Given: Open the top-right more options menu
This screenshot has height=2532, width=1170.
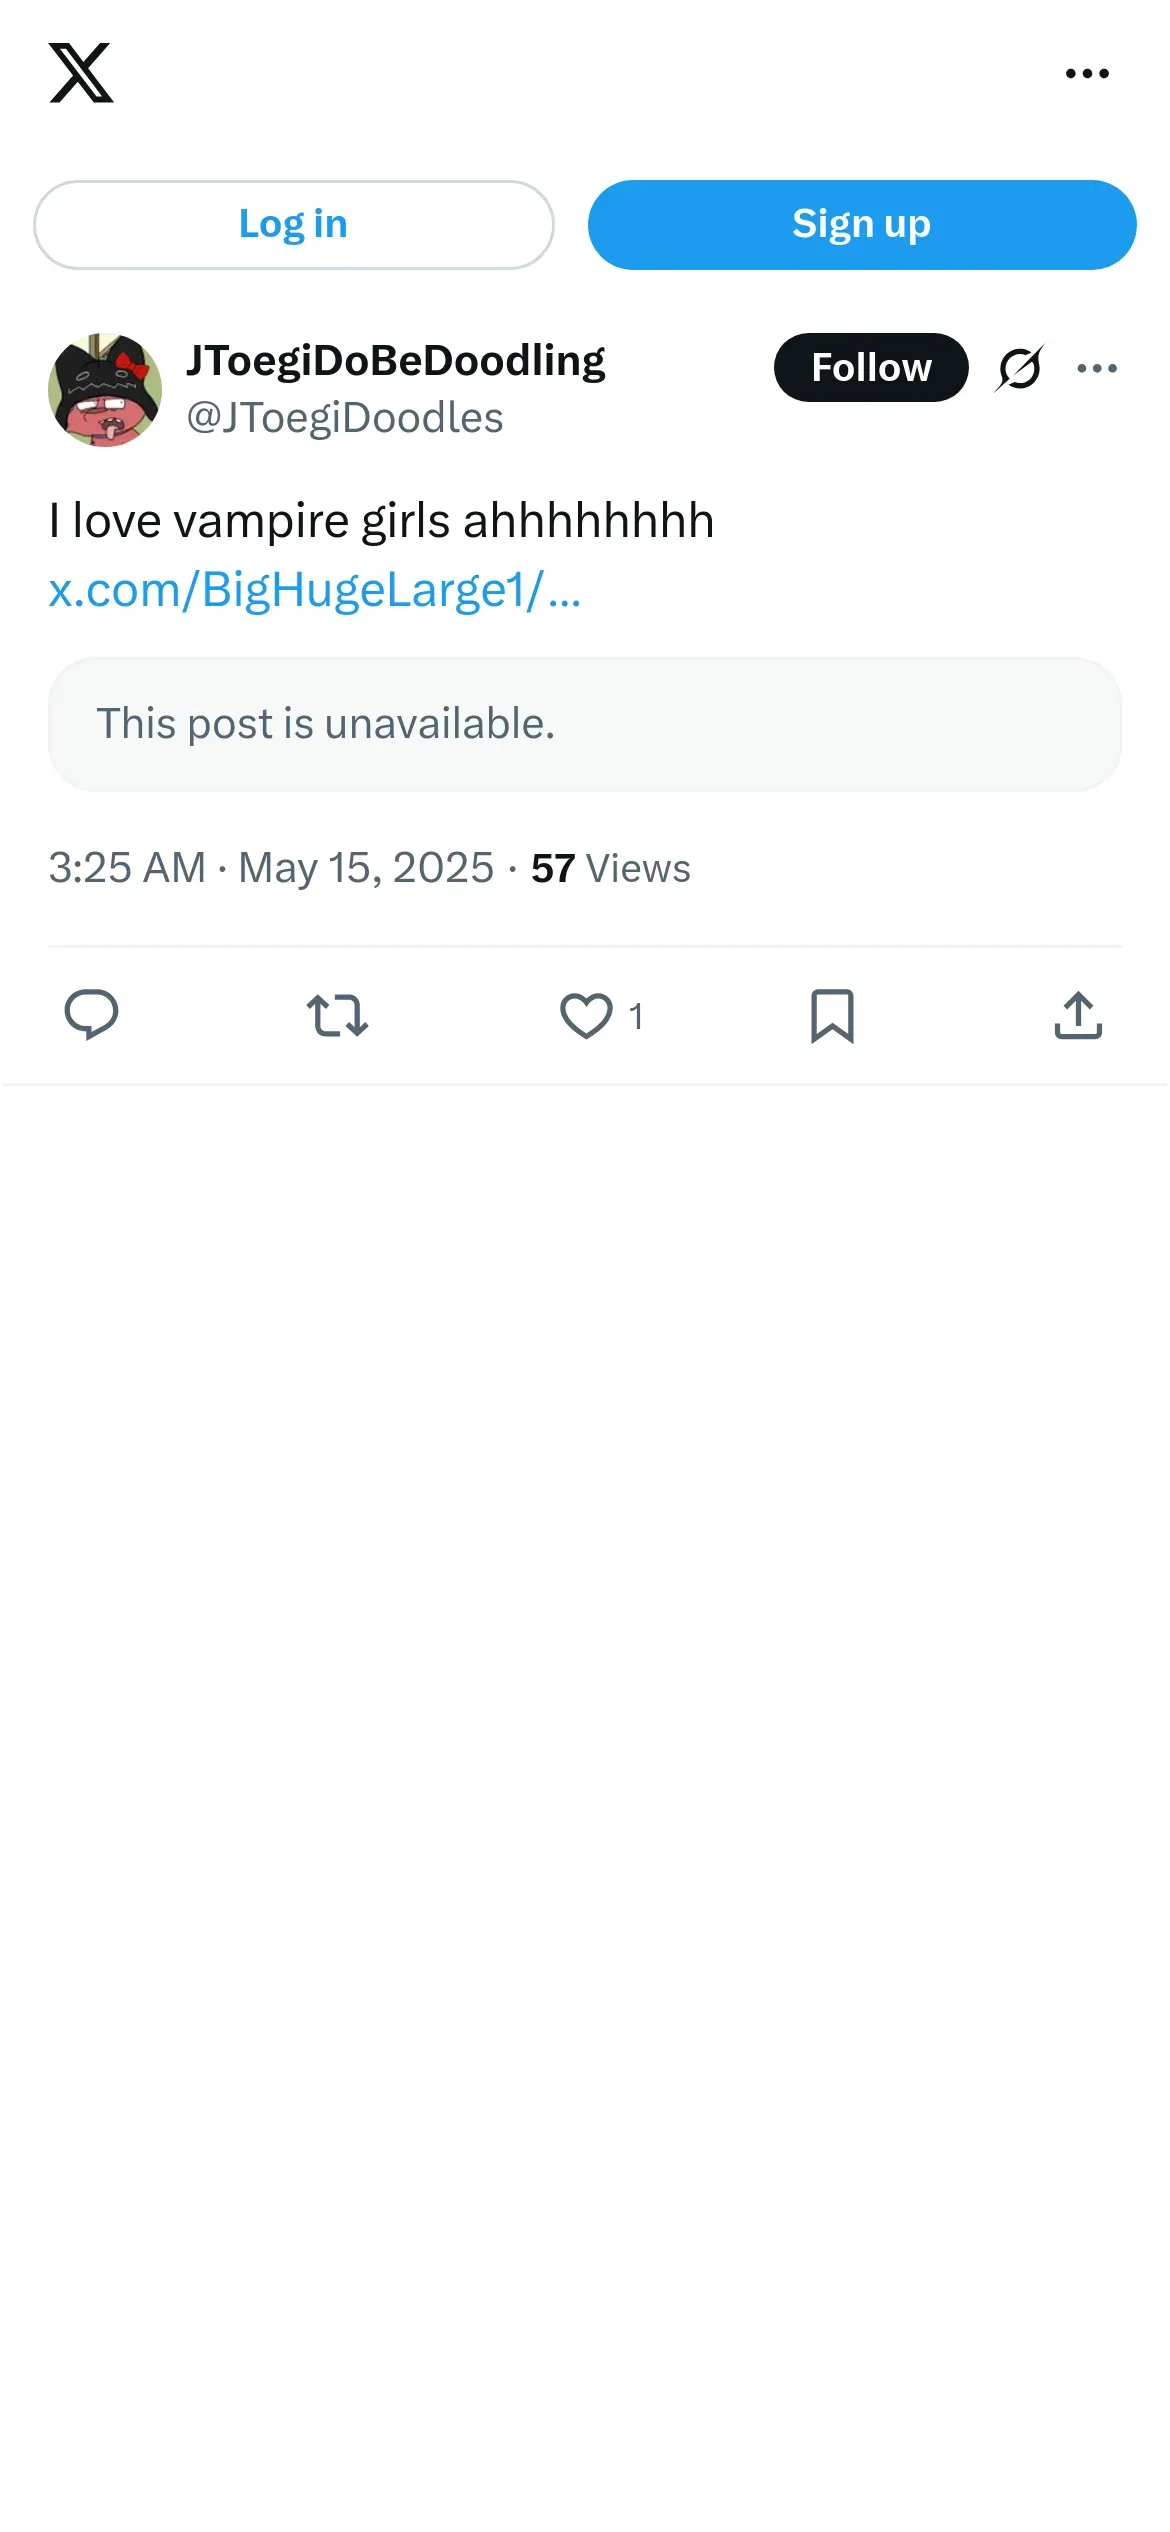Looking at the screenshot, I should 1087,73.
